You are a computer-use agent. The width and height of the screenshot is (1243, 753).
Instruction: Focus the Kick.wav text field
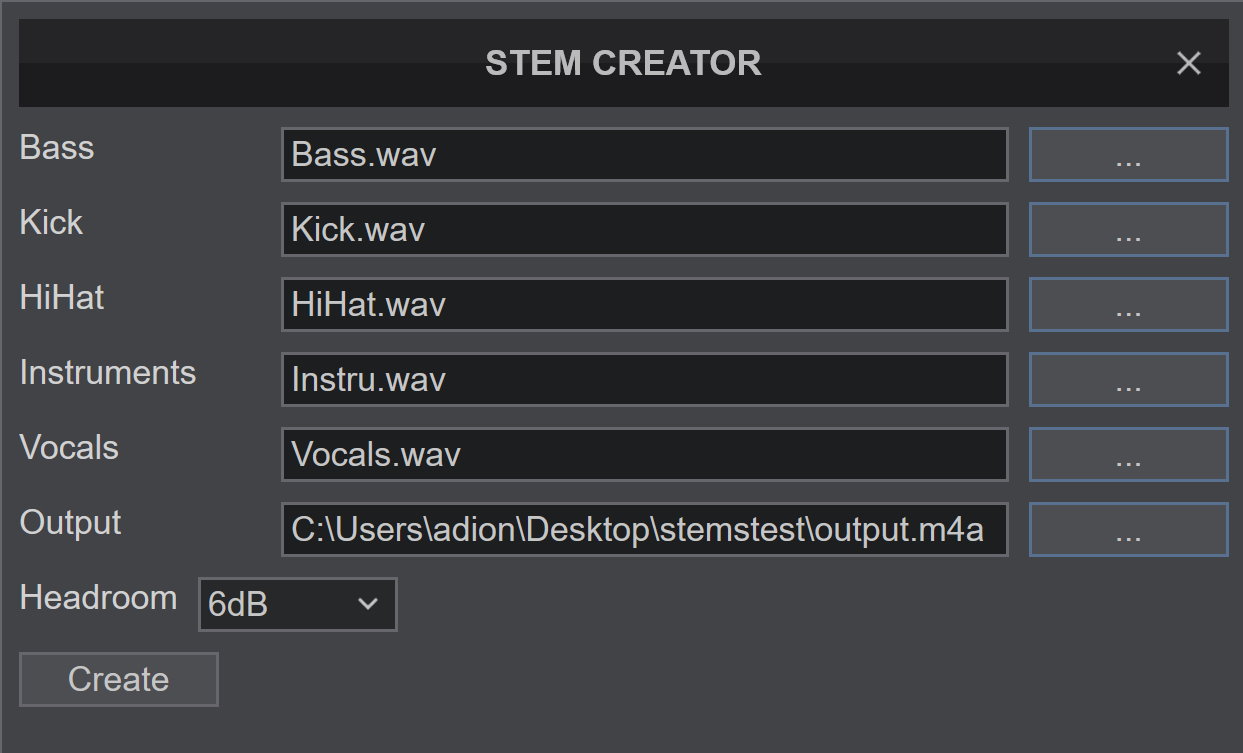tap(644, 230)
